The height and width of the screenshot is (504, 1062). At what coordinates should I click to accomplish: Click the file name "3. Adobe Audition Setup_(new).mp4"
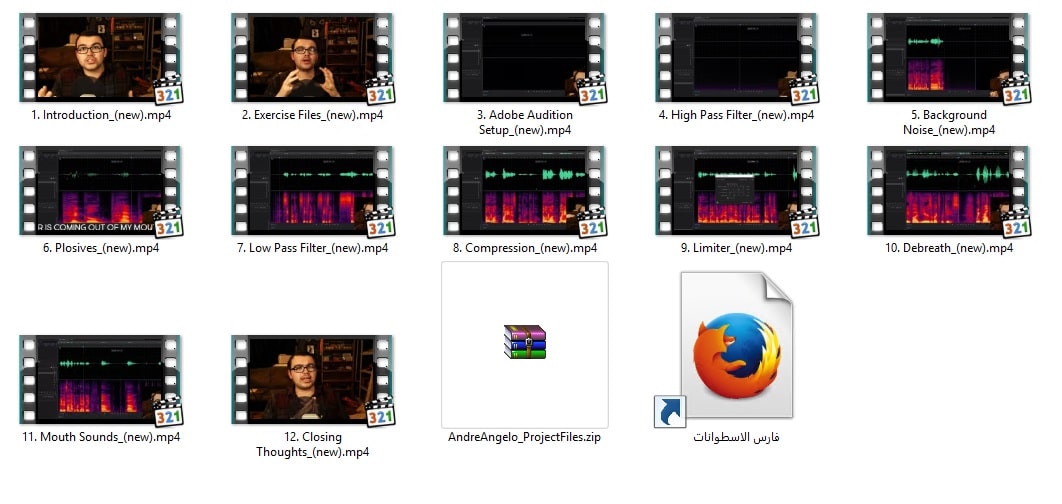tap(525, 122)
